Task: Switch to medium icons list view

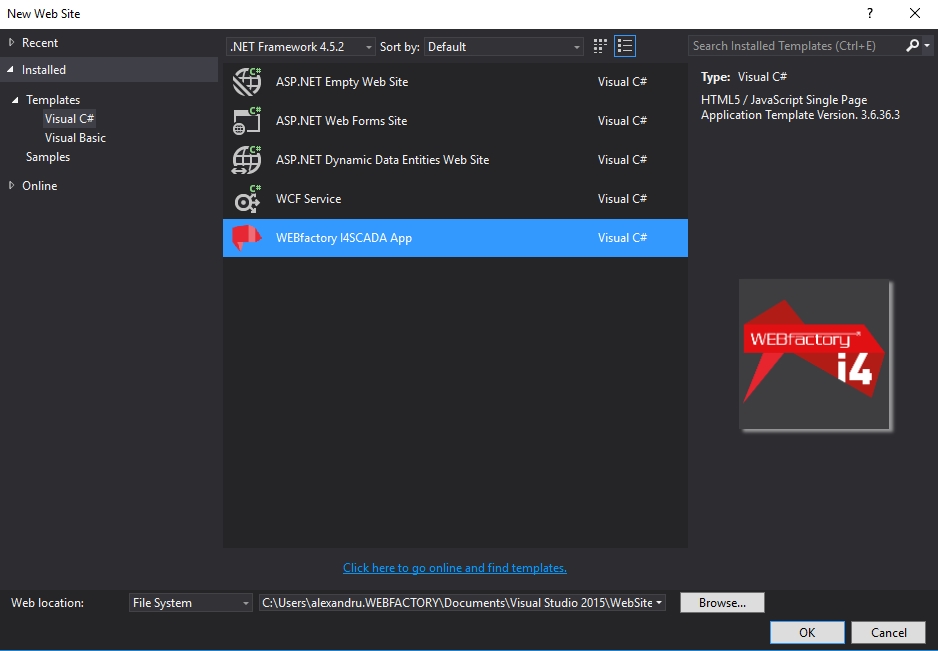Action: (625, 46)
